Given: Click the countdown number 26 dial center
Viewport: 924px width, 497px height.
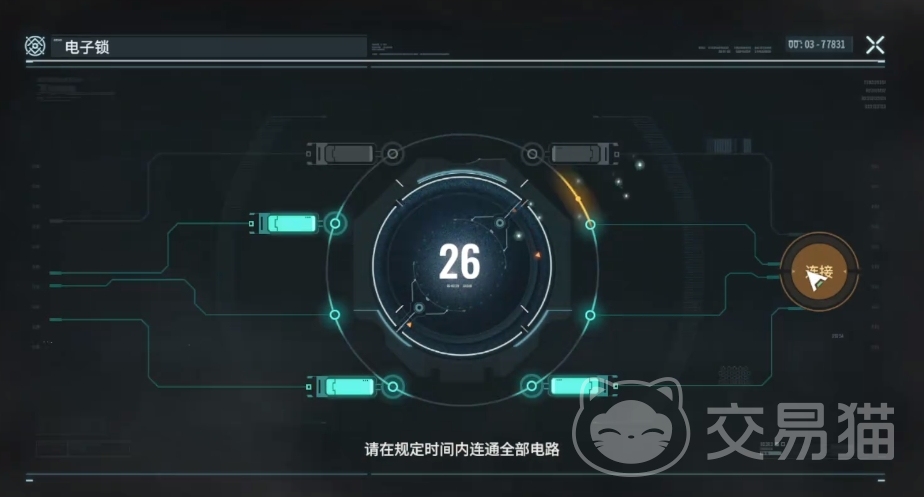Looking at the screenshot, I should [x=460, y=262].
